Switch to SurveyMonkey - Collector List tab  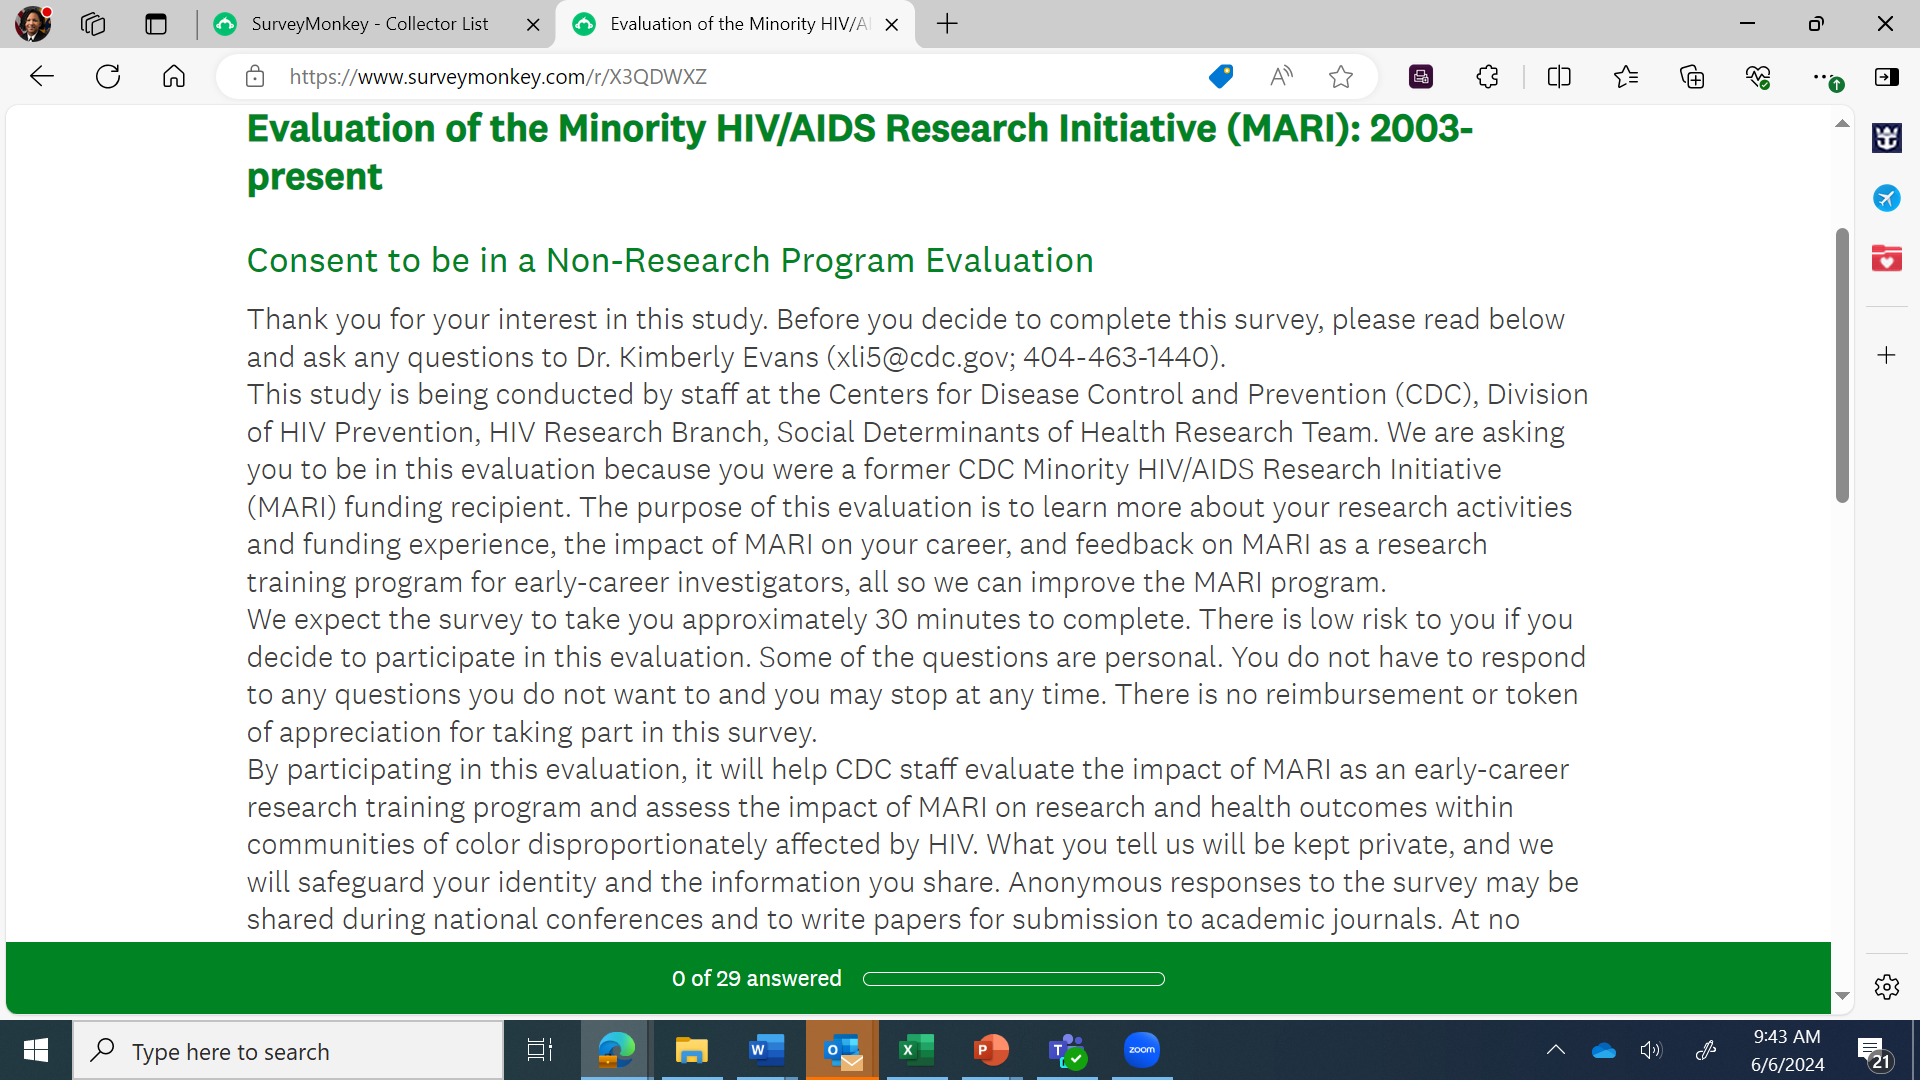tap(370, 24)
